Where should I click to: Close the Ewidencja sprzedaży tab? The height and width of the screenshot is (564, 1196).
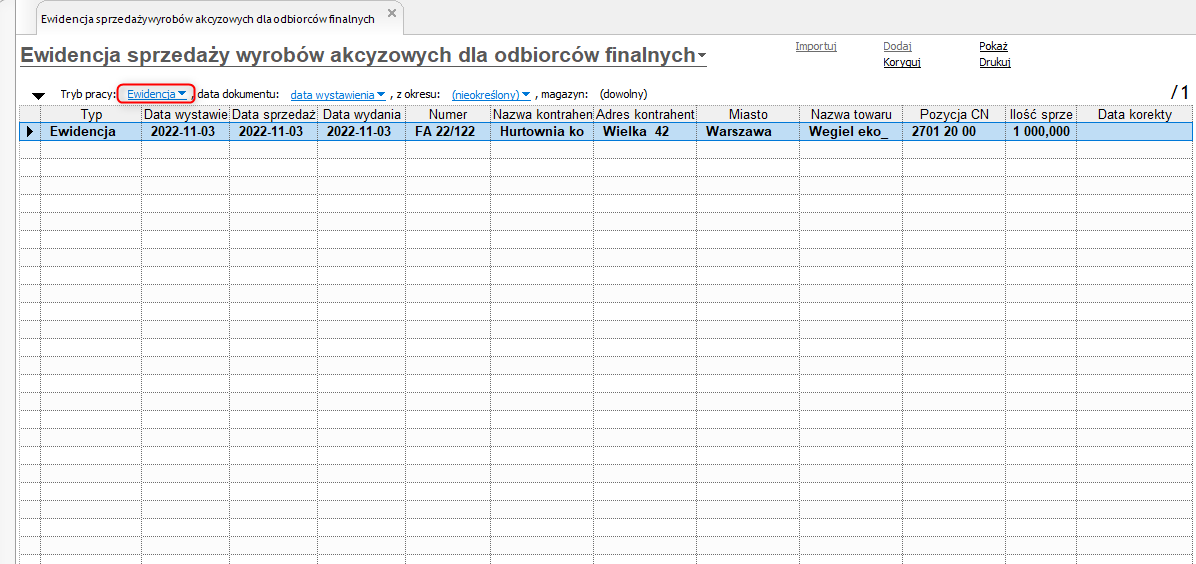point(392,14)
